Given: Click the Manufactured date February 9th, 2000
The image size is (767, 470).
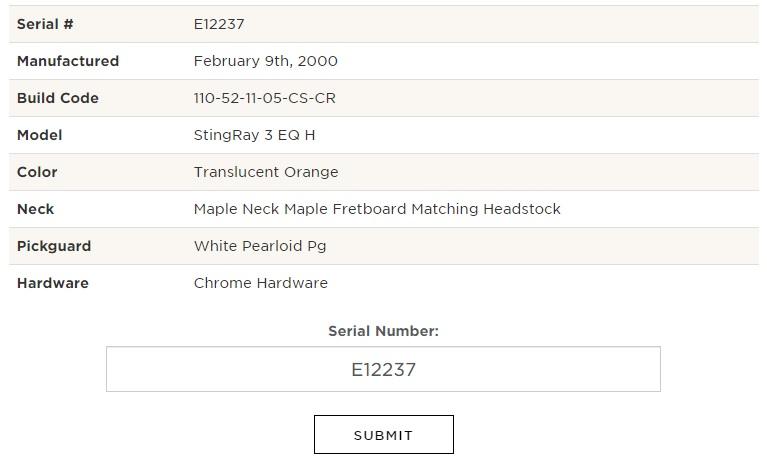Looking at the screenshot, I should point(266,61).
